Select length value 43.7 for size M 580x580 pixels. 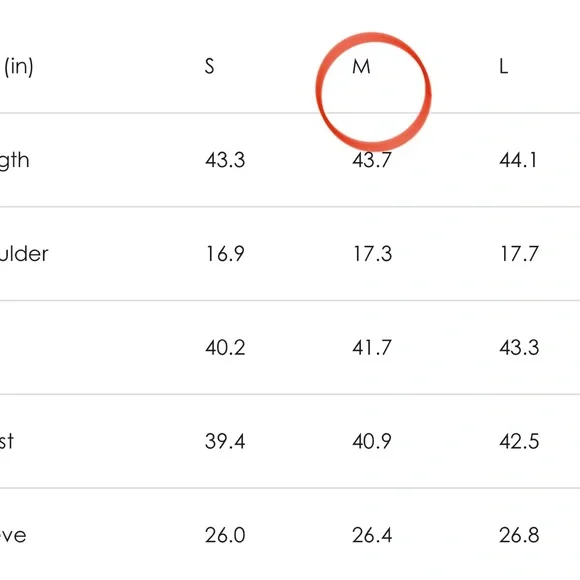(372, 161)
